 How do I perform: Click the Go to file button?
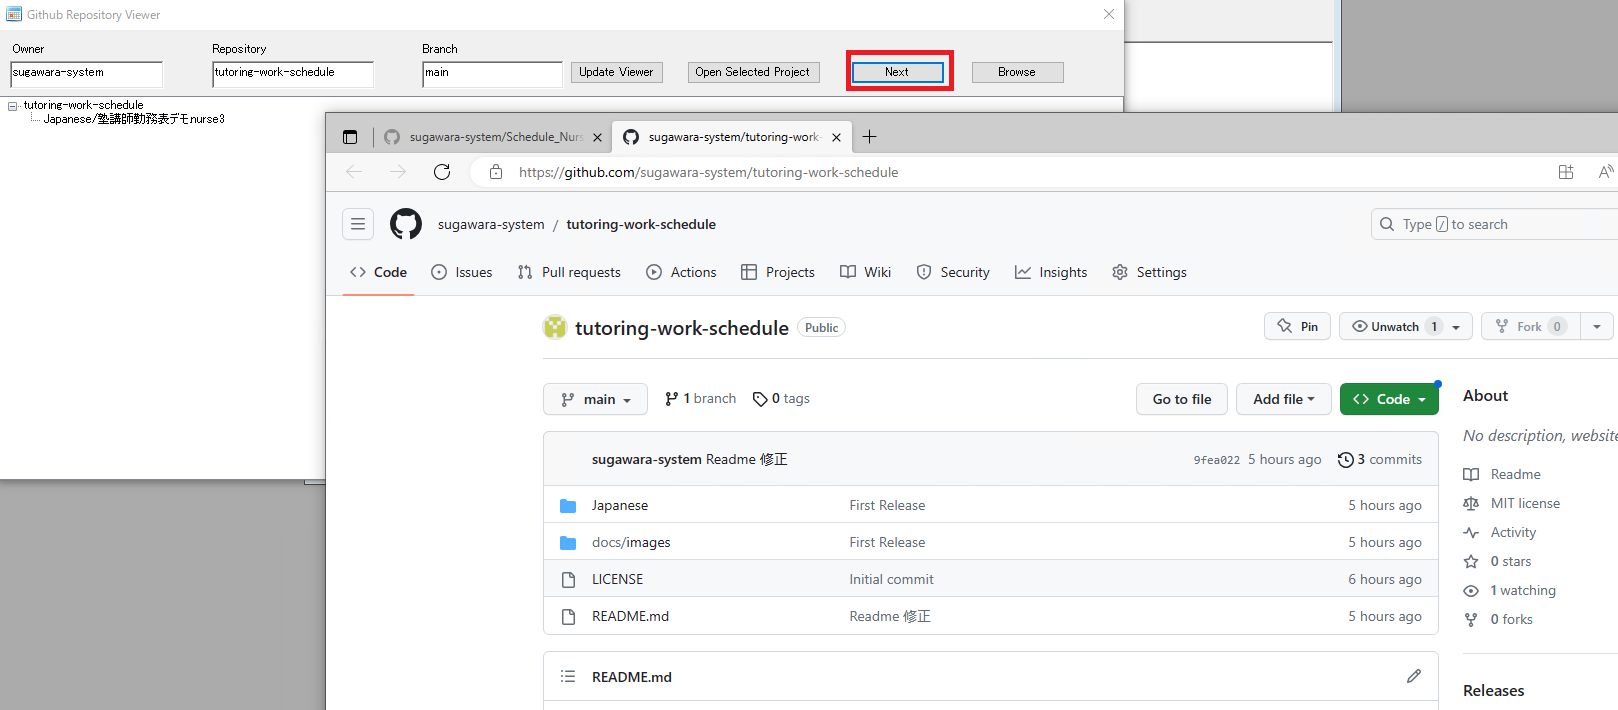click(1182, 399)
